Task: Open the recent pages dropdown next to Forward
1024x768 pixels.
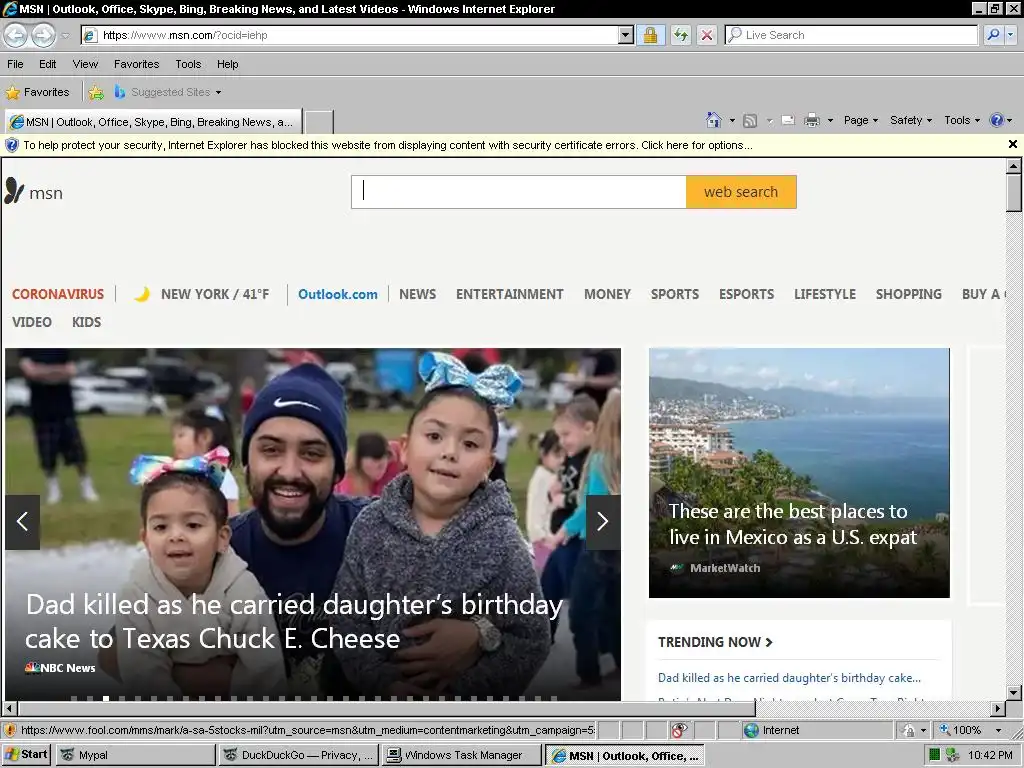Action: (x=65, y=35)
